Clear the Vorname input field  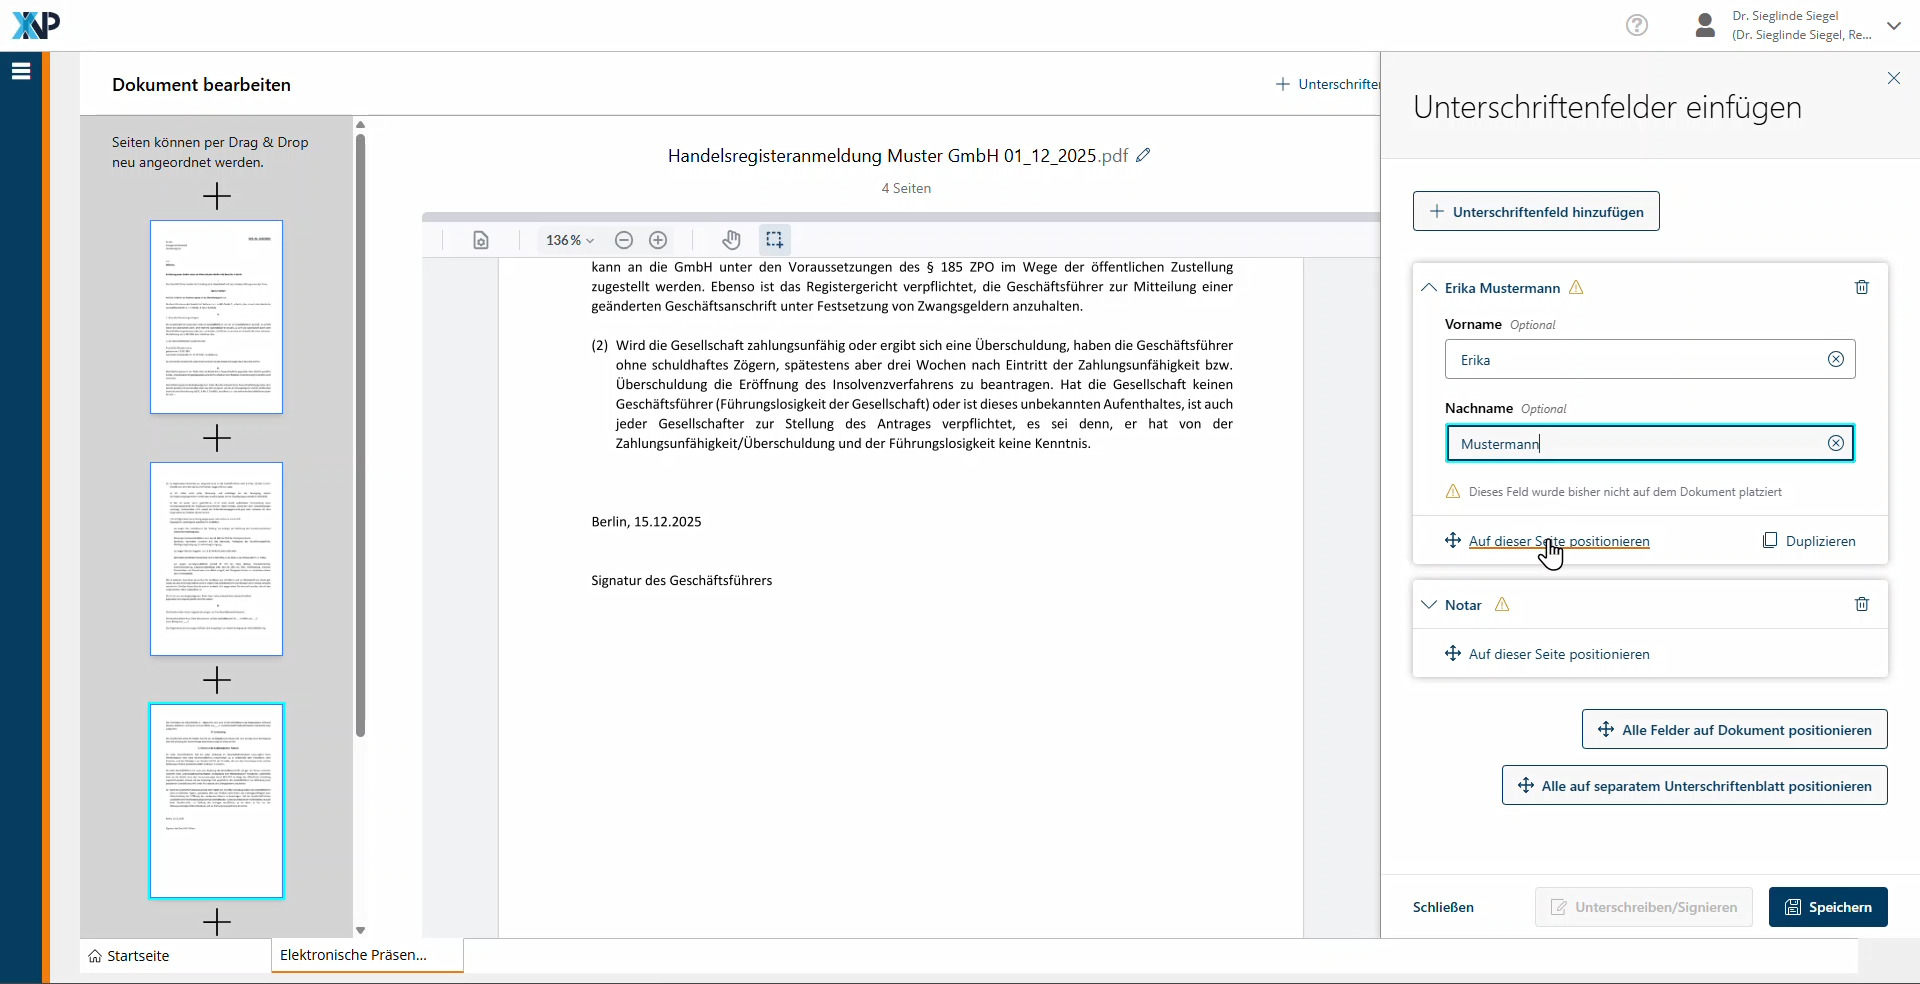pyautogui.click(x=1835, y=360)
